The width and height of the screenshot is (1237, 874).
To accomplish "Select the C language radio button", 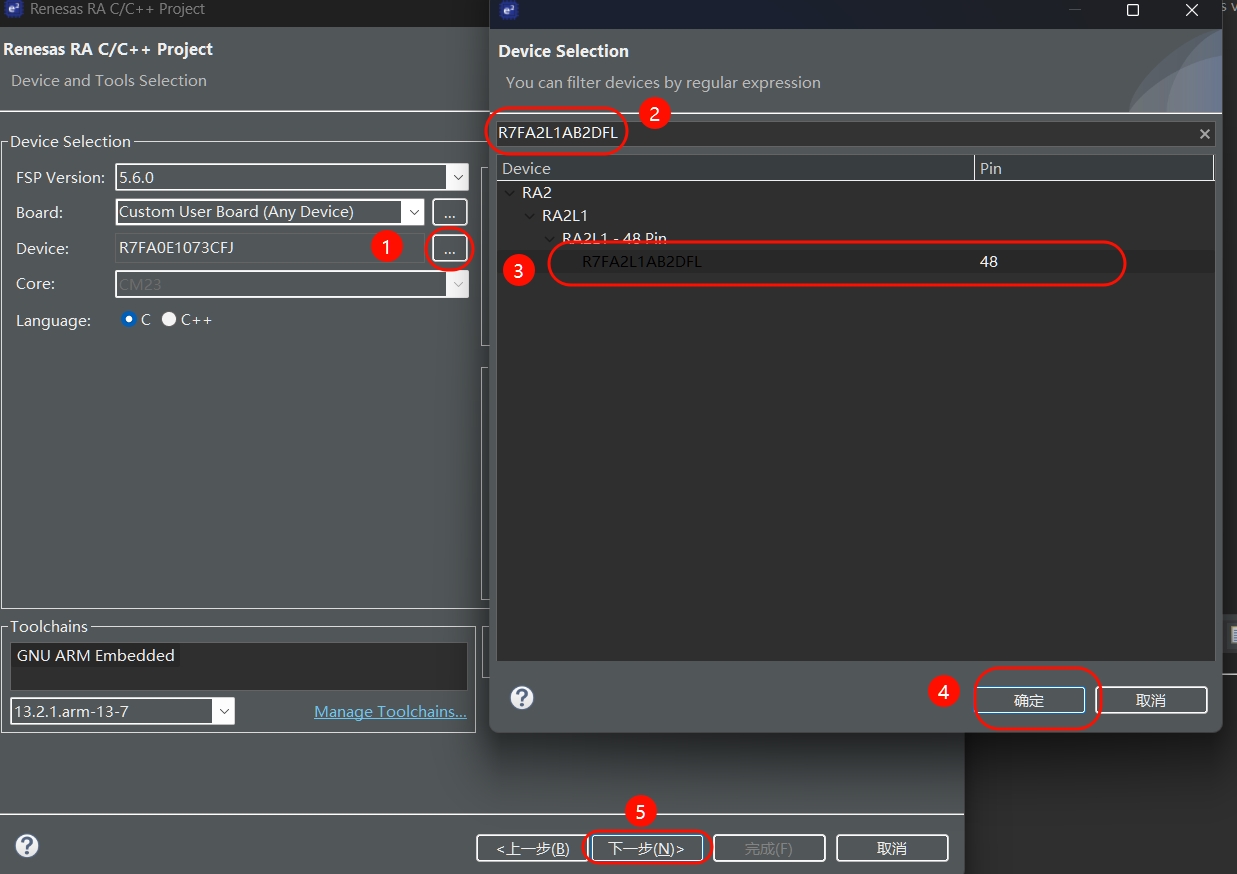I will 128,320.
